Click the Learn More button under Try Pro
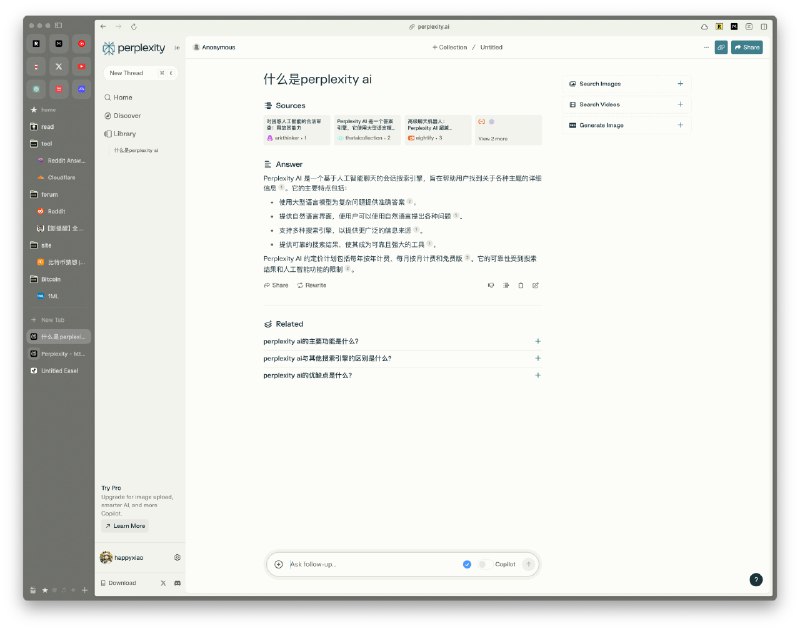This screenshot has height=631, width=800. coord(124,525)
